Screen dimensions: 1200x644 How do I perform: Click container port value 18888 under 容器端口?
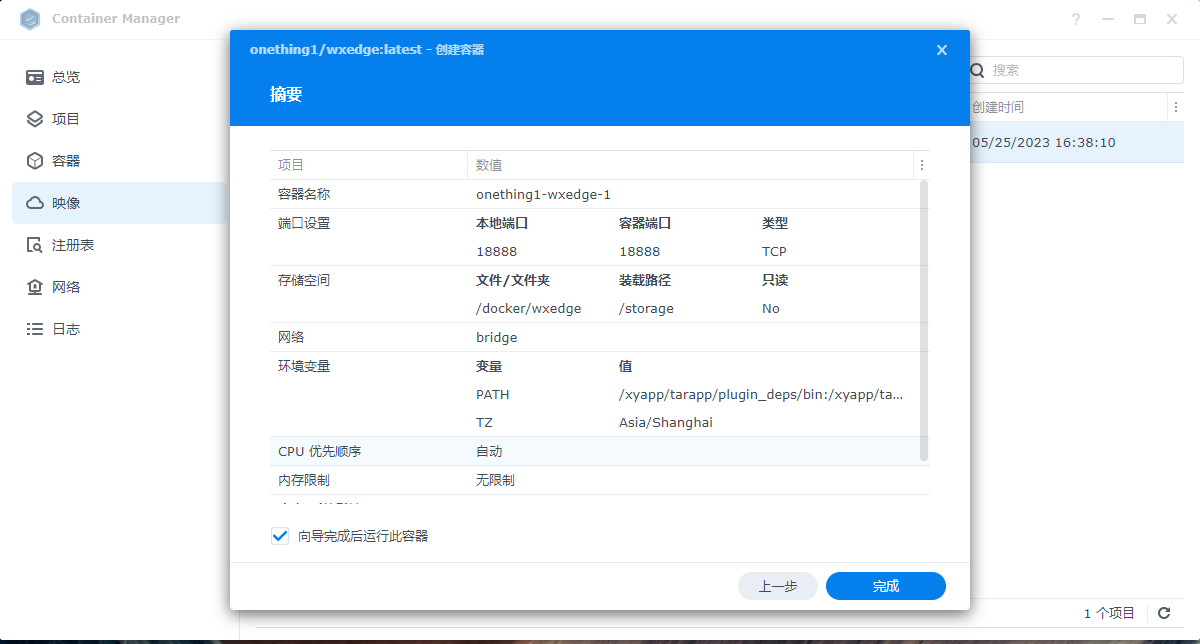click(640, 252)
